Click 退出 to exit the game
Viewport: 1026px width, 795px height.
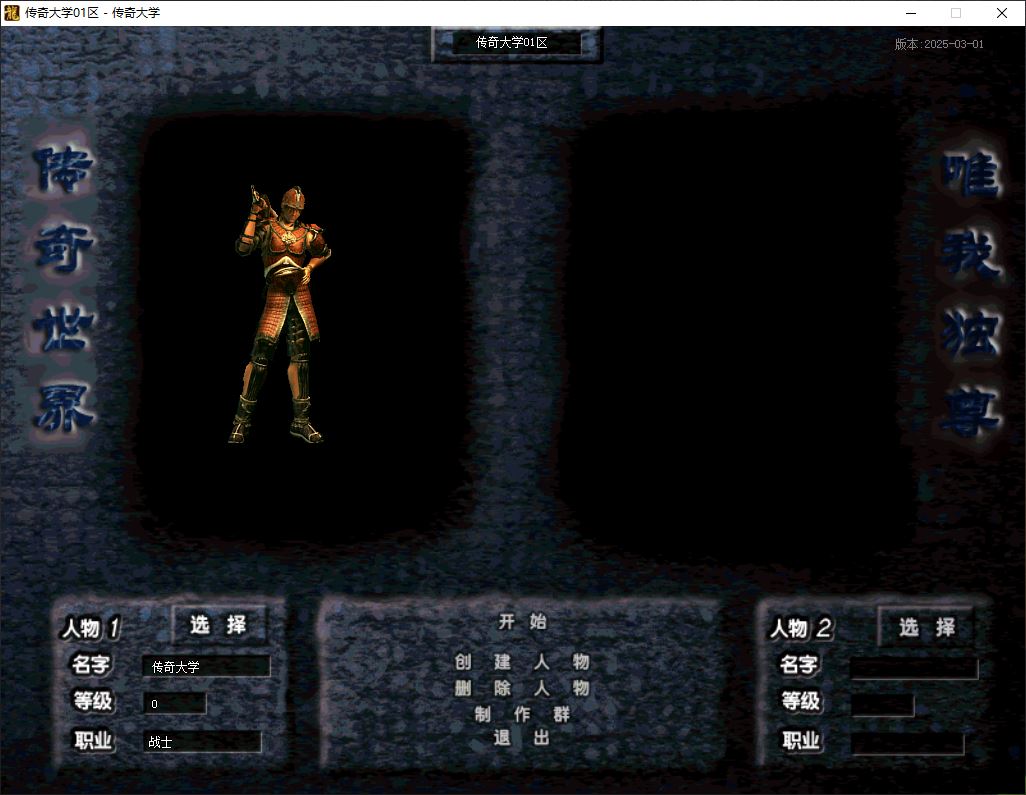[522, 738]
